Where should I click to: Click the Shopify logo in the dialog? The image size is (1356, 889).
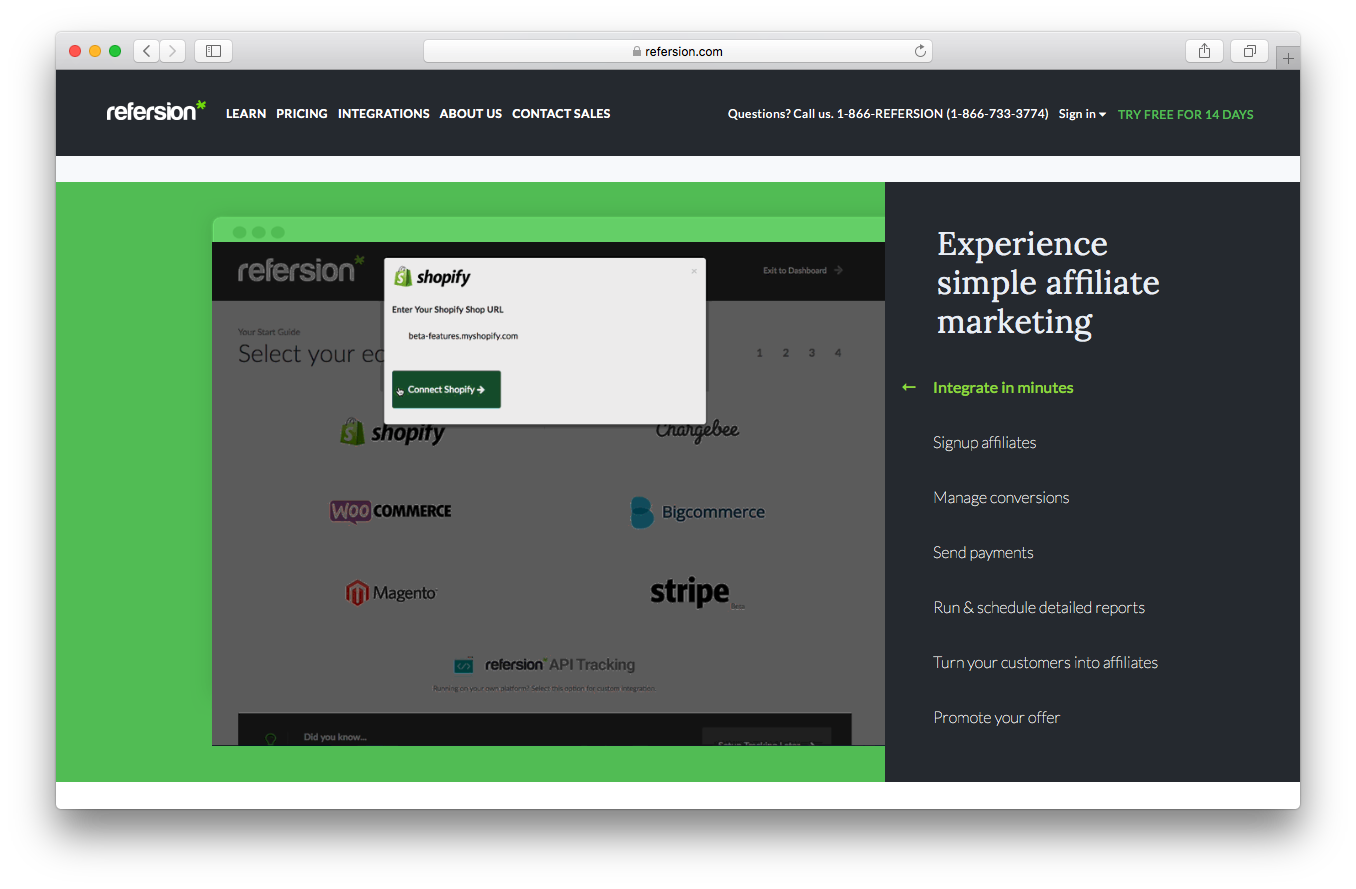coord(432,277)
